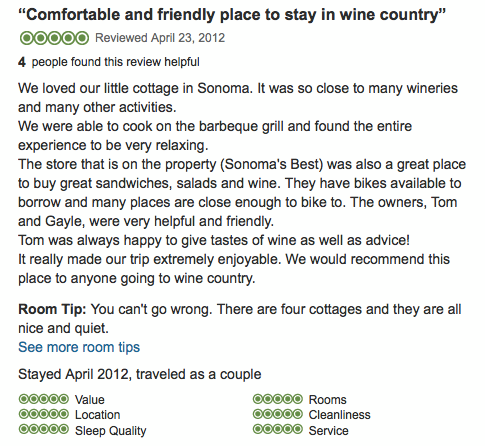Click the Location rating circles
The image size is (485, 446).
pyautogui.click(x=44, y=414)
